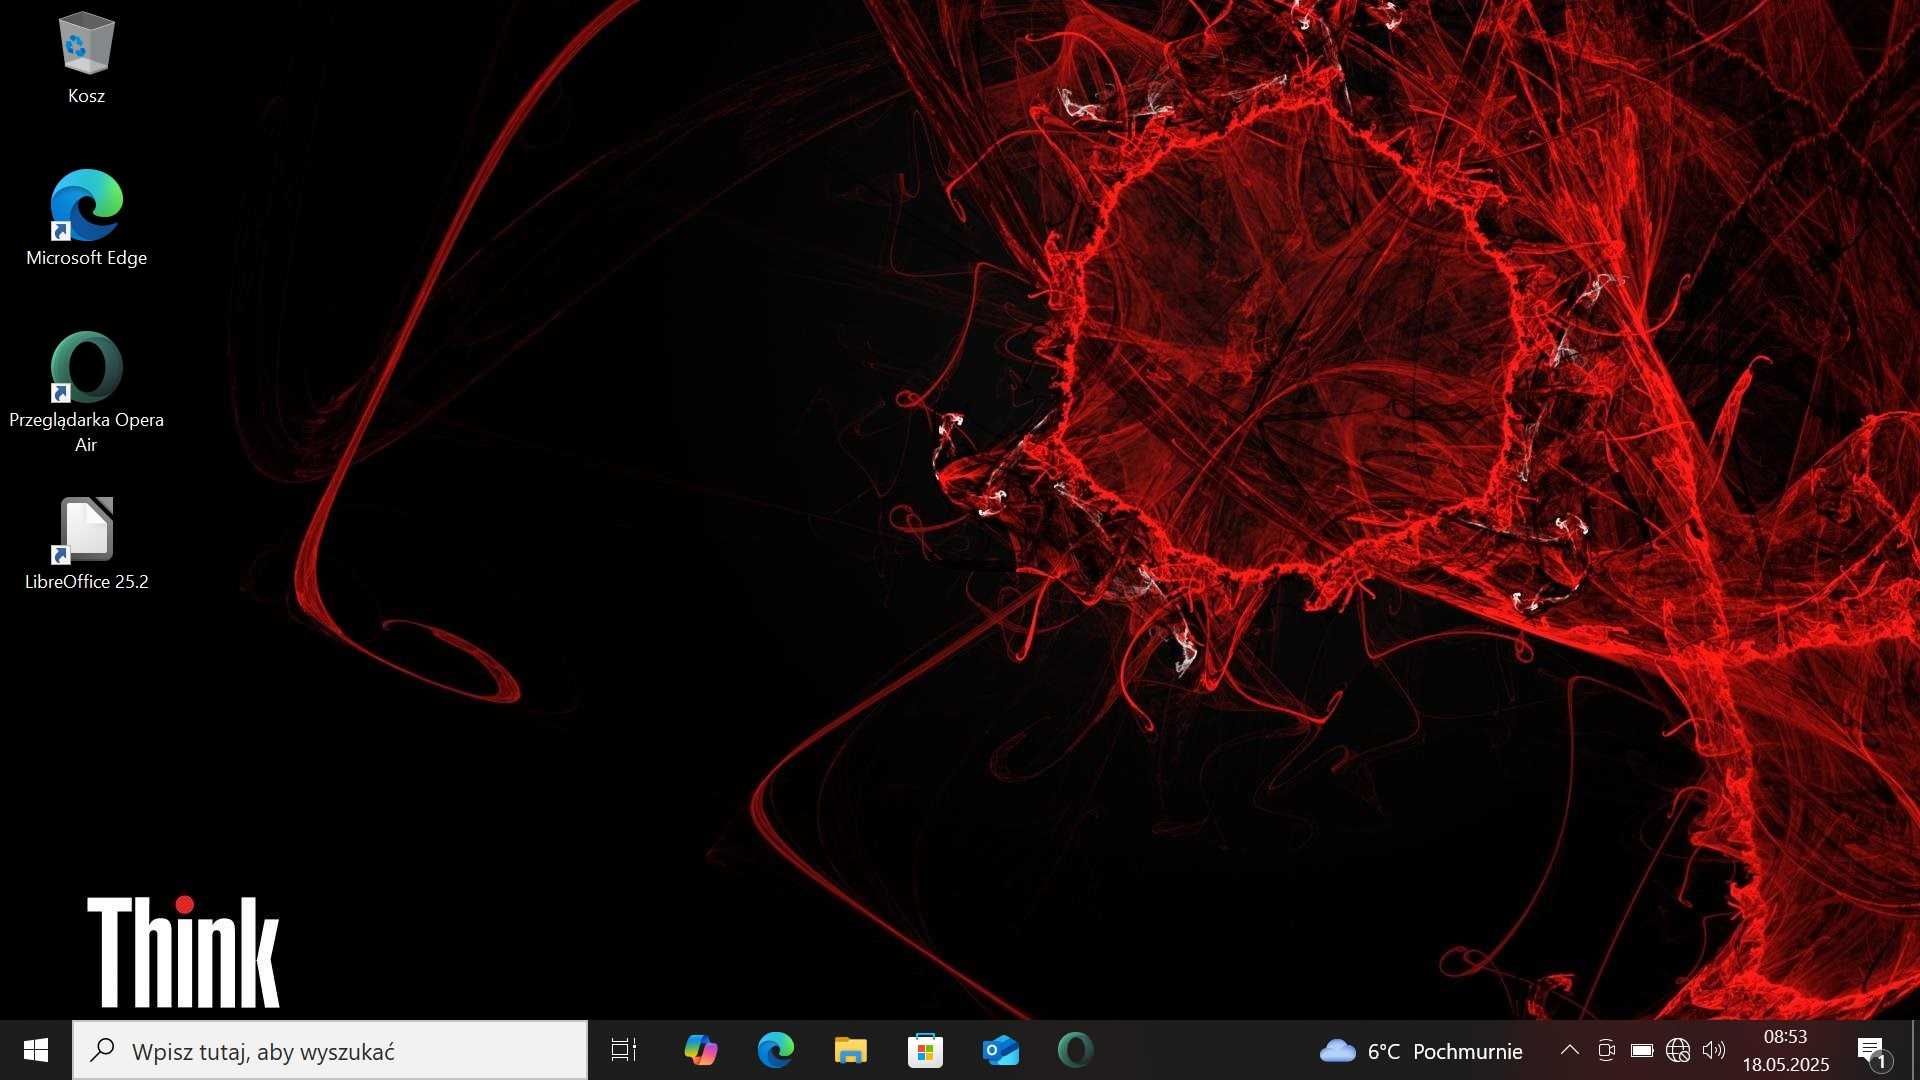Open the volume speaker control
The width and height of the screenshot is (1920, 1080).
[1714, 1050]
